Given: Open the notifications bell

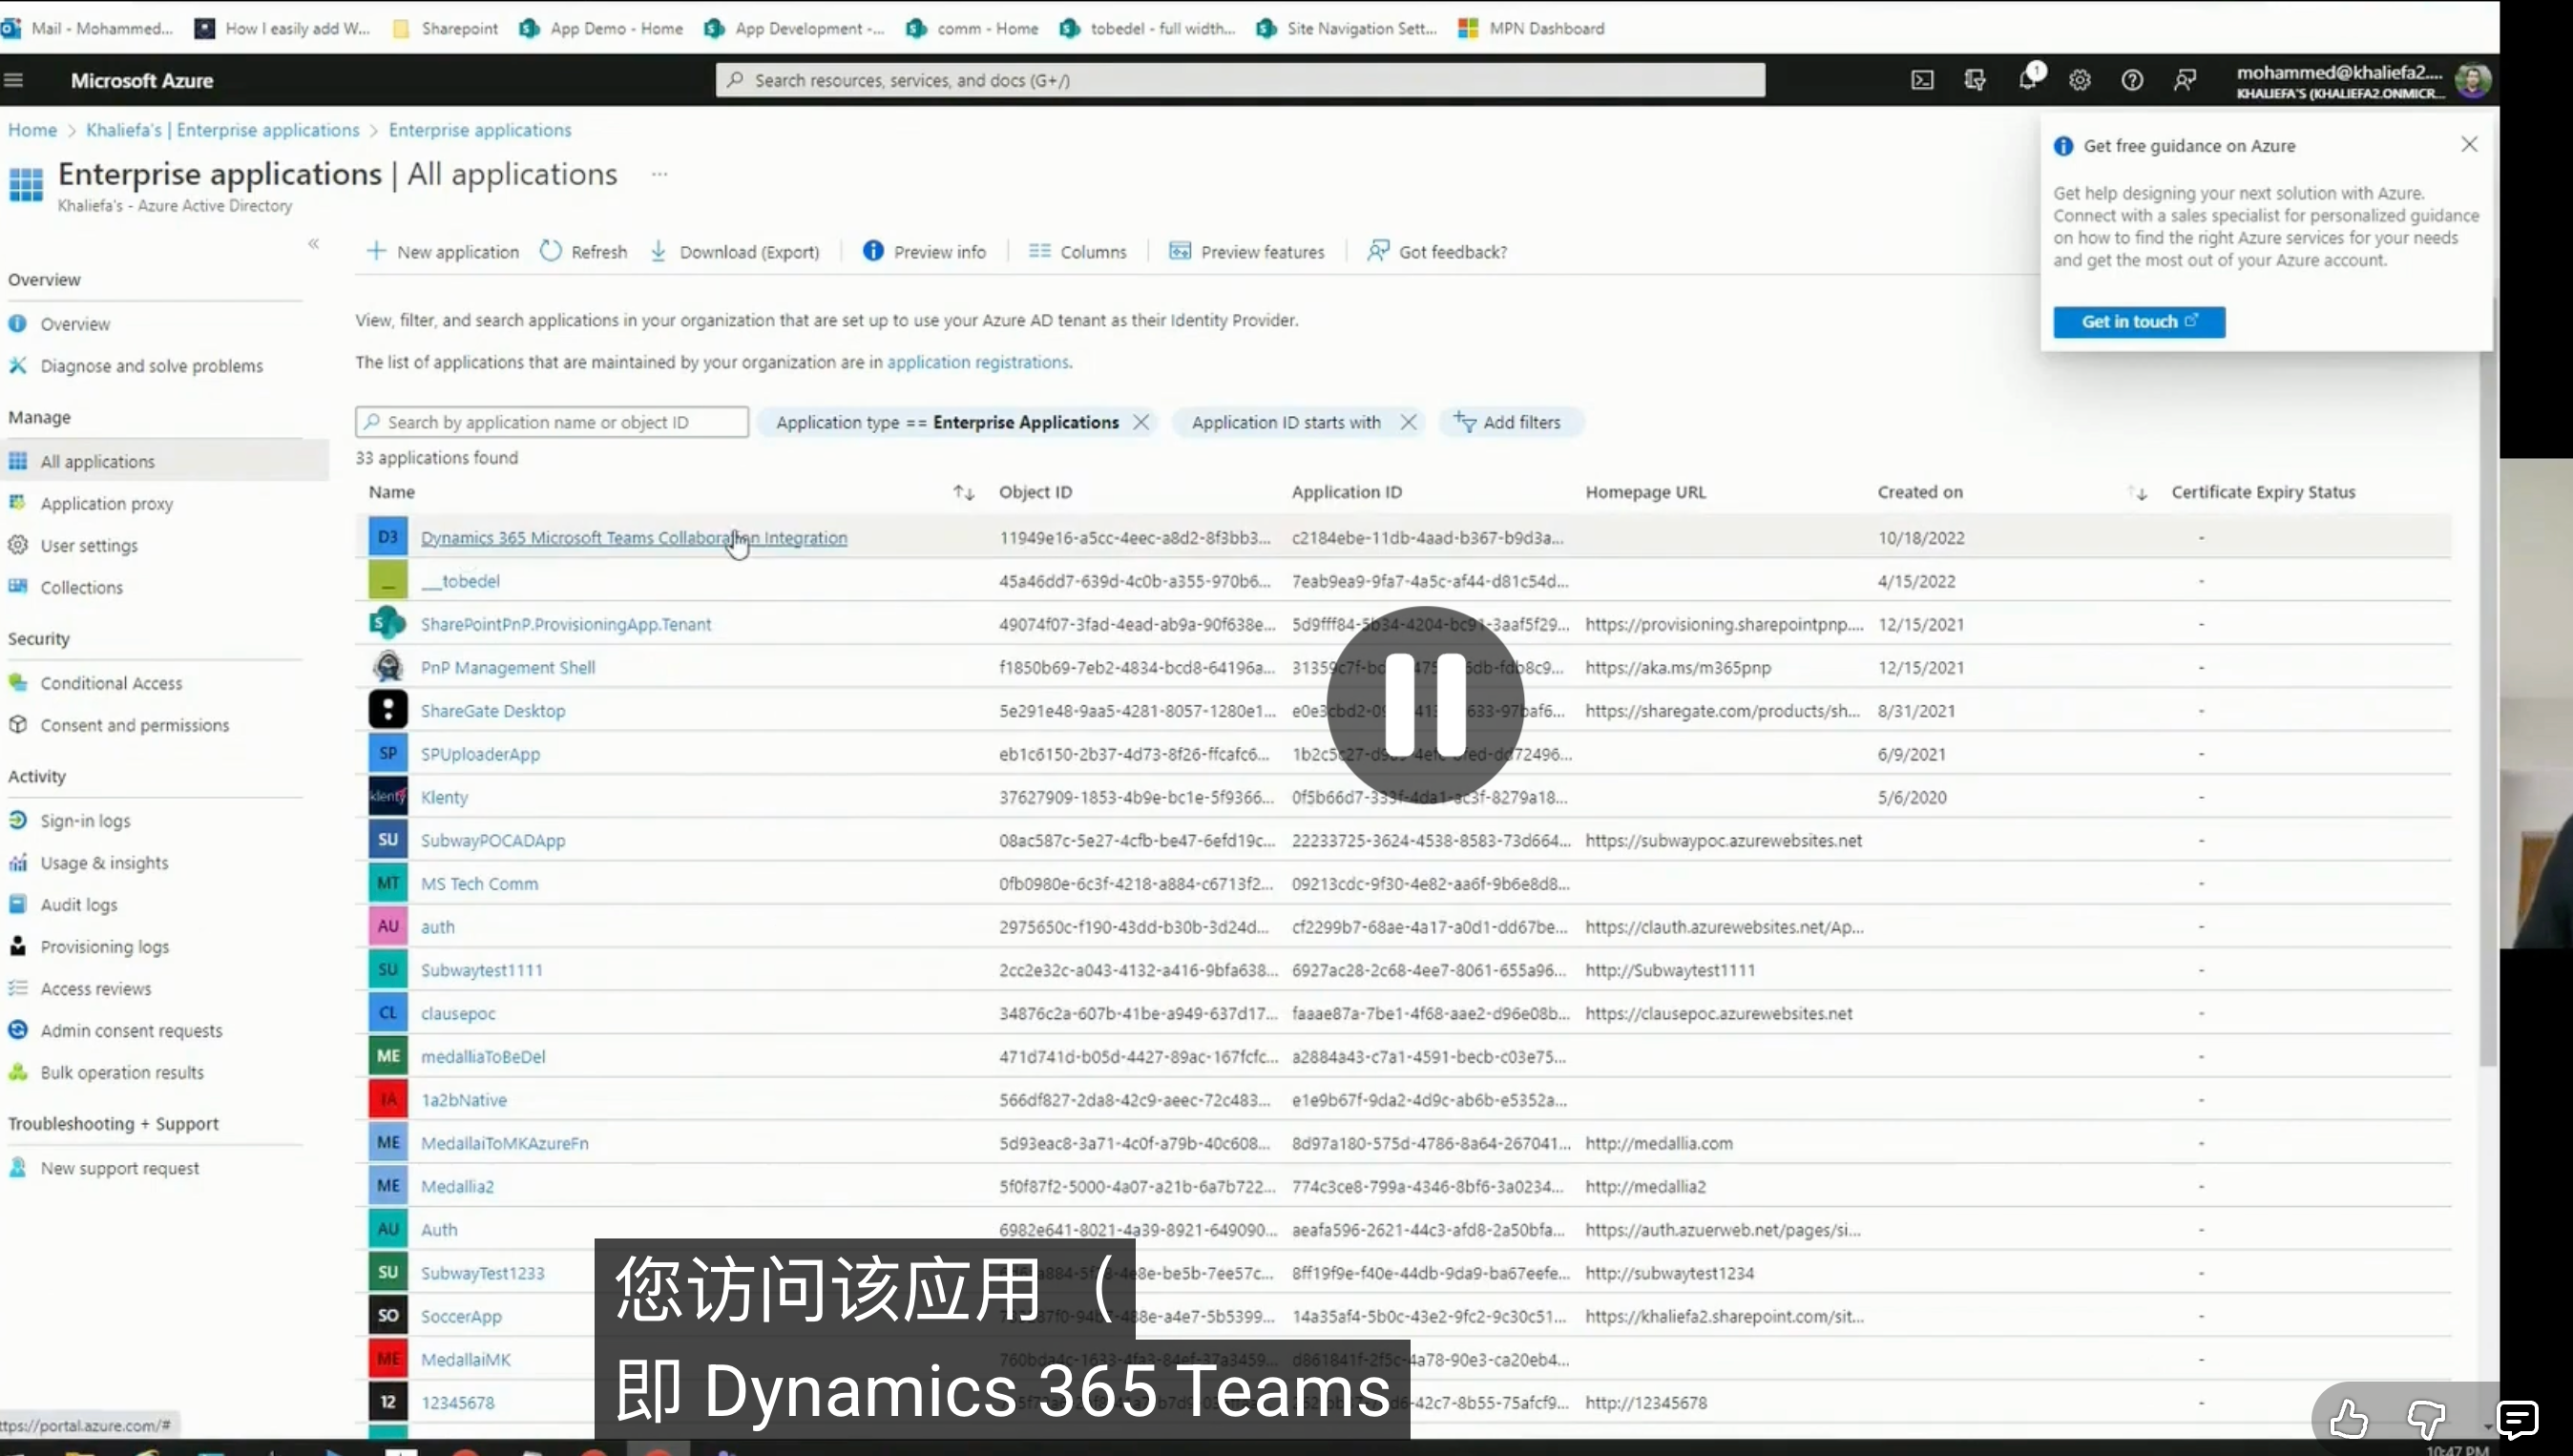Looking at the screenshot, I should pyautogui.click(x=2028, y=80).
